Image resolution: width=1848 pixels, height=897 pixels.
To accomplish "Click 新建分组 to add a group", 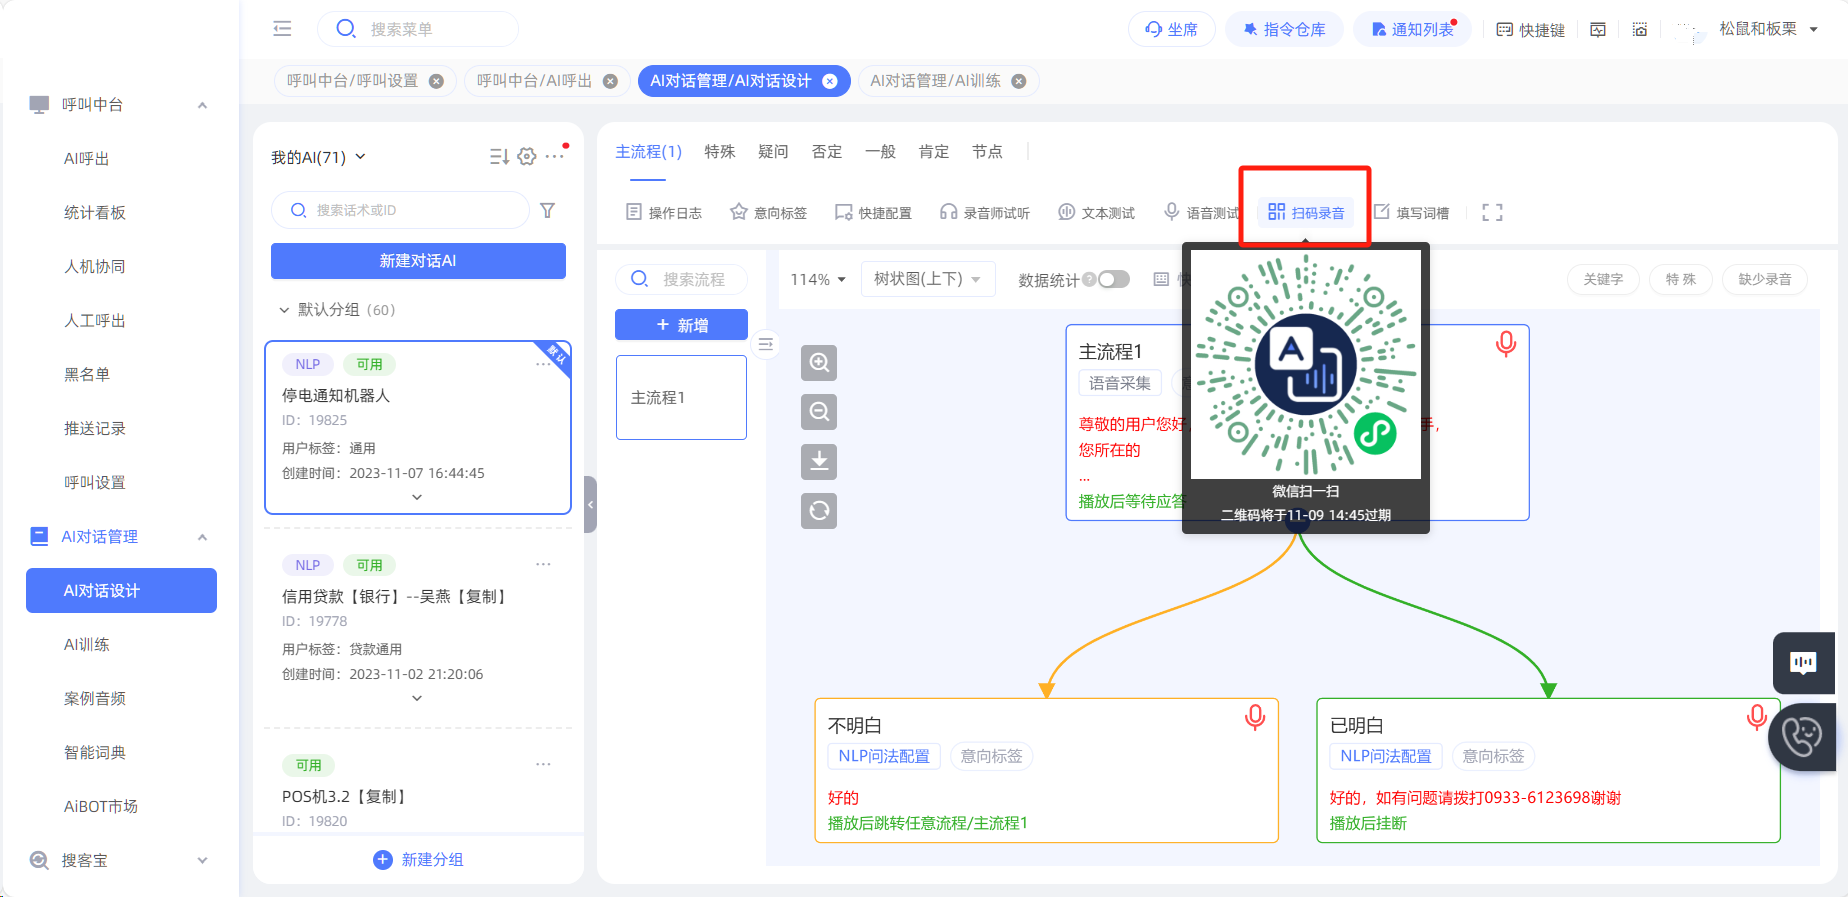I will 418,860.
